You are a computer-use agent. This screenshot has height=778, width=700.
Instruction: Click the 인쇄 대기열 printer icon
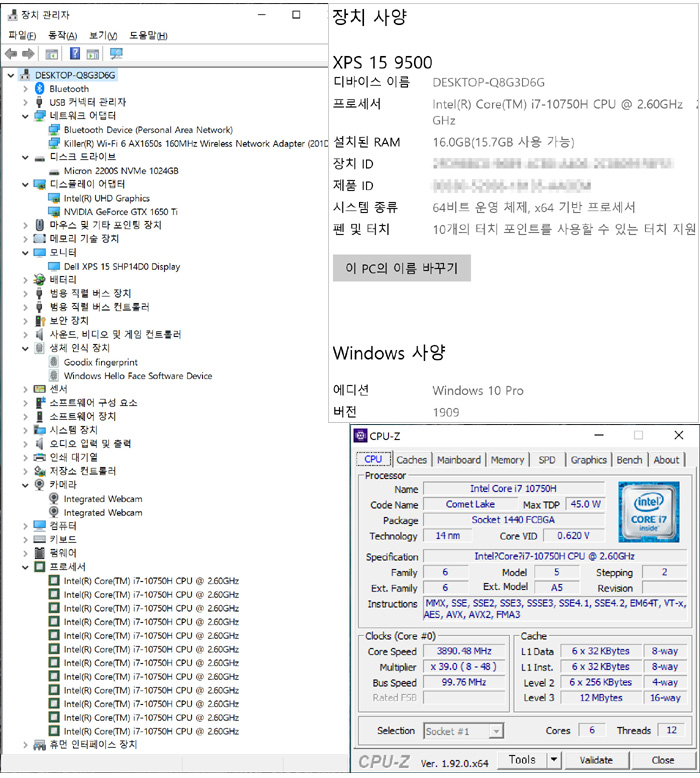[x=40, y=457]
